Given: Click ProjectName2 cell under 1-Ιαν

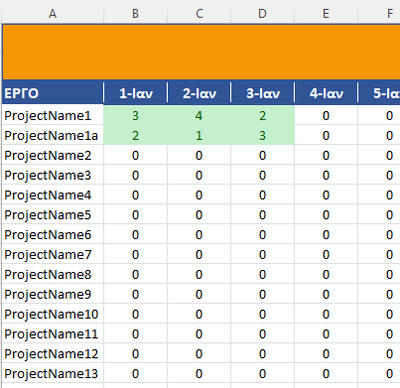Looking at the screenshot, I should [135, 155].
